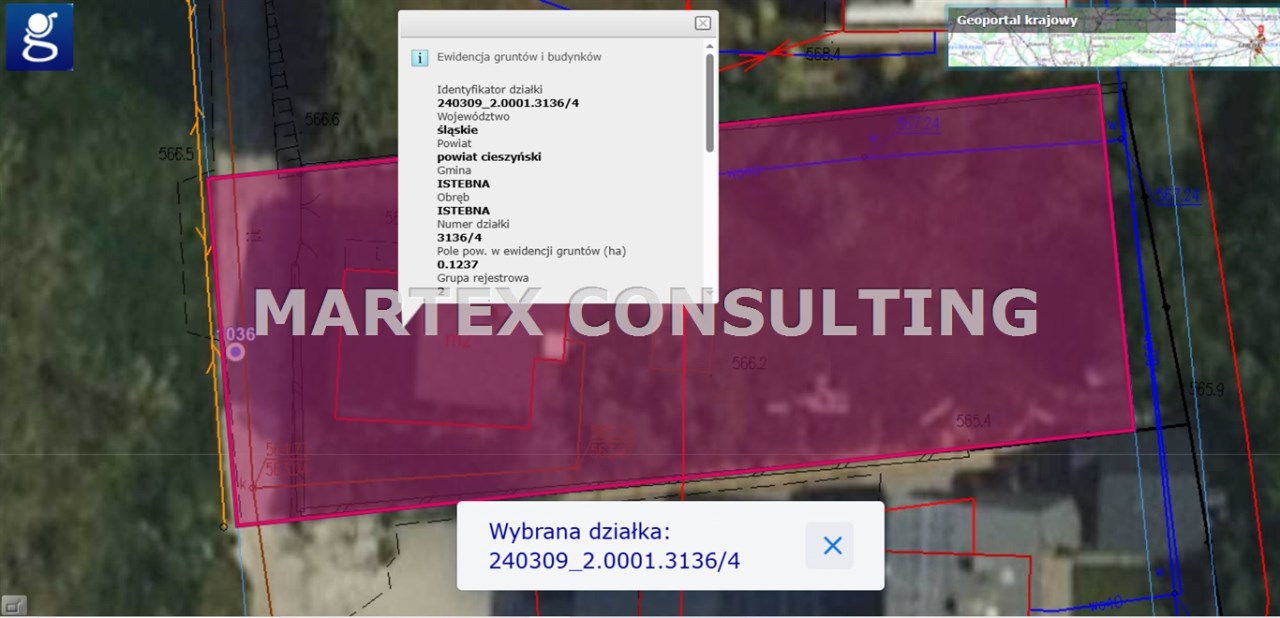Click the 'śląskie' voivodeship value
Image resolution: width=1280 pixels, height=618 pixels.
[x=457, y=130]
